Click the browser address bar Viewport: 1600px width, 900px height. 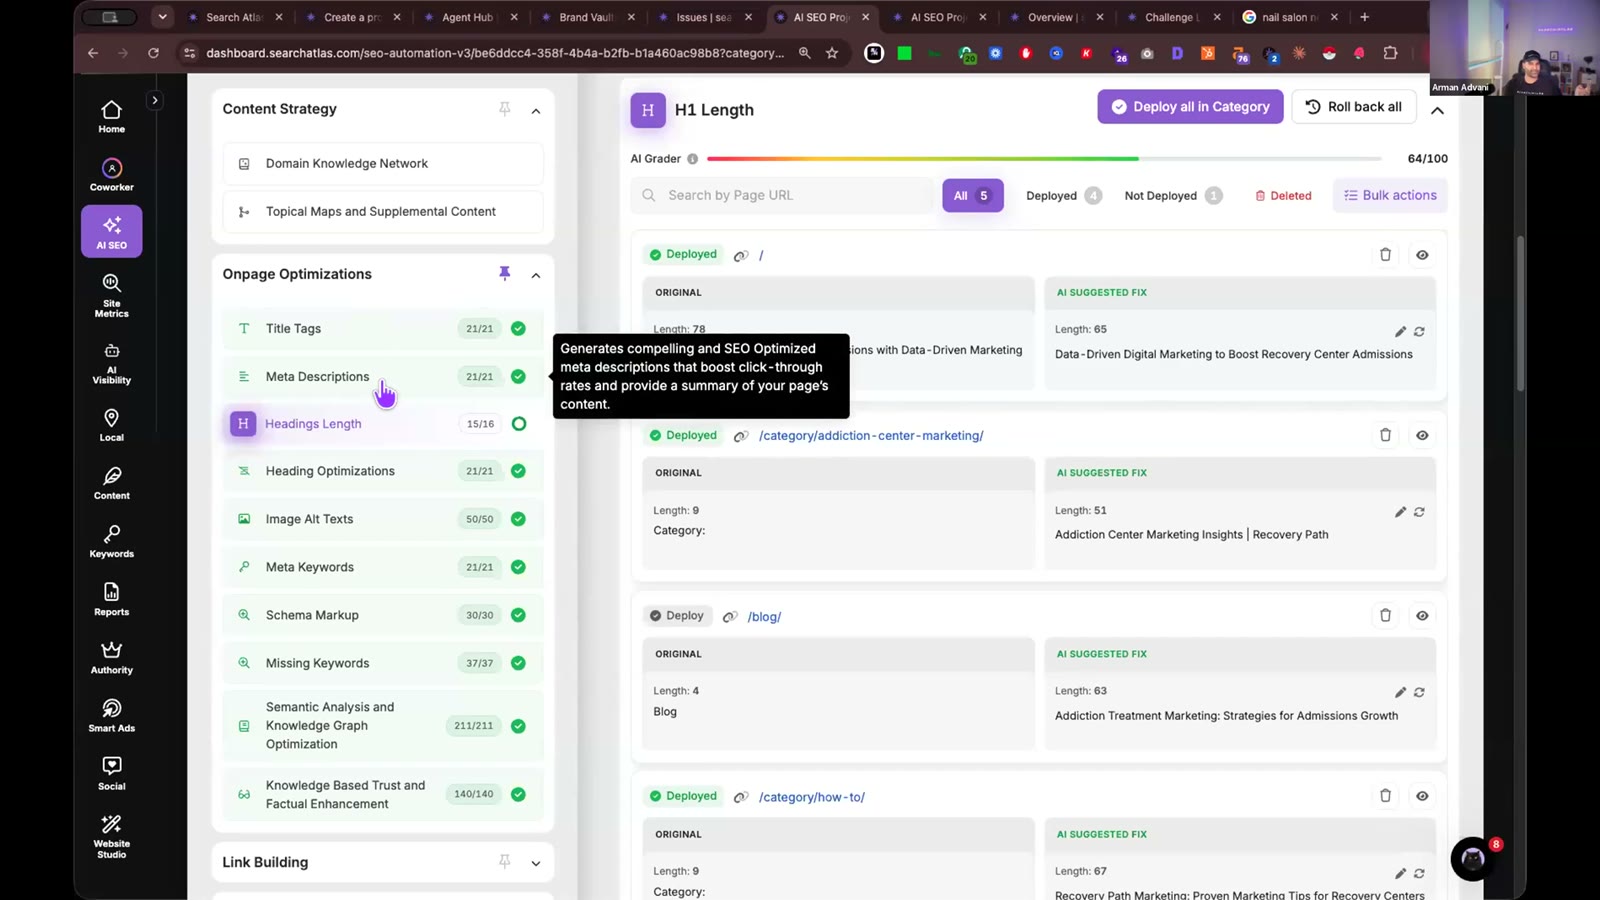[495, 53]
